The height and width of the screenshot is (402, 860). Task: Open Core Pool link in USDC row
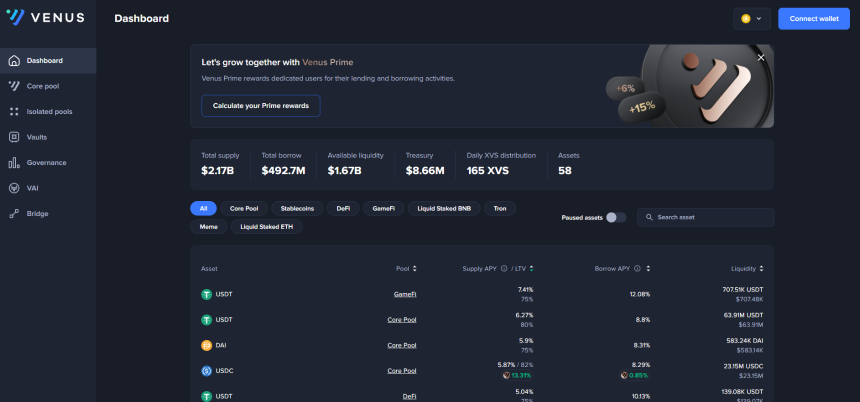(x=402, y=371)
